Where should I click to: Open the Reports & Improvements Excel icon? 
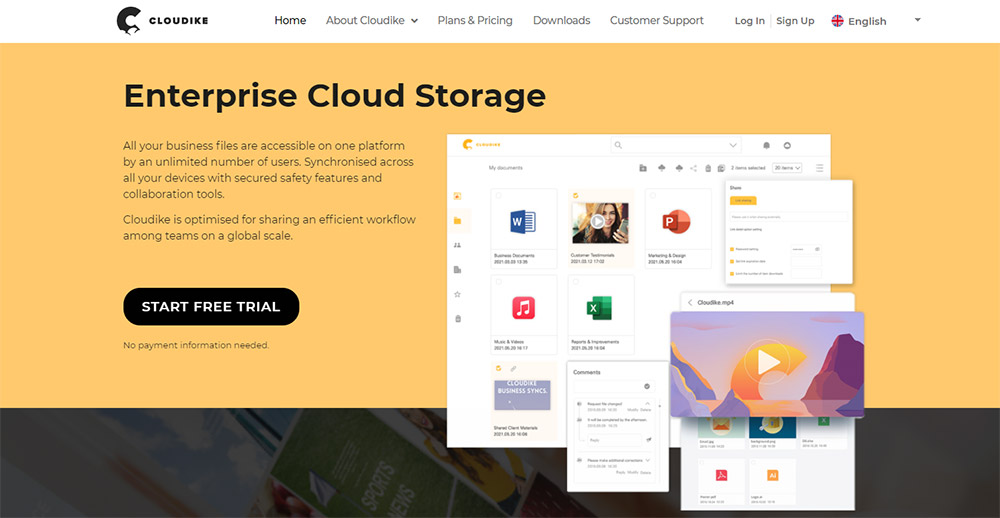599,308
